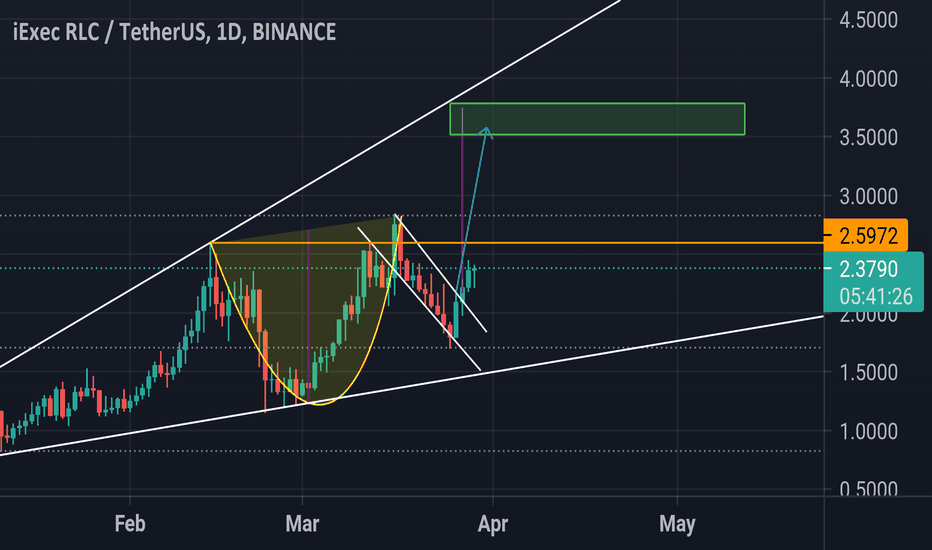Viewport: 932px width, 550px height.
Task: Click the Mar label on time axis
Action: 302,524
